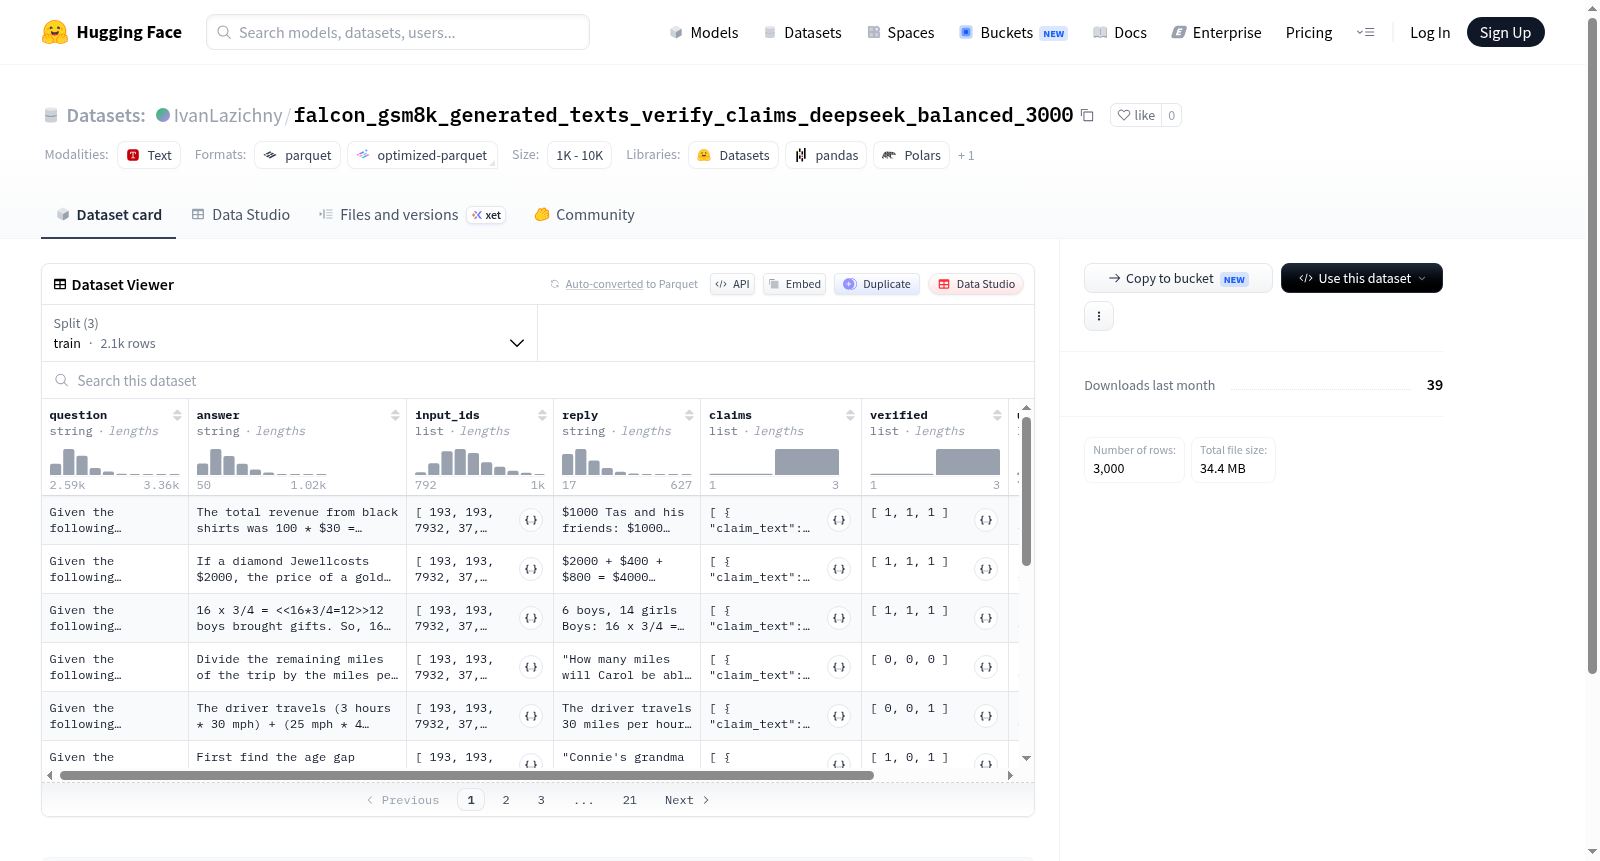Expand claims JSON in 6 boys, 14 girls row
This screenshot has width=1600, height=861.
click(839, 618)
